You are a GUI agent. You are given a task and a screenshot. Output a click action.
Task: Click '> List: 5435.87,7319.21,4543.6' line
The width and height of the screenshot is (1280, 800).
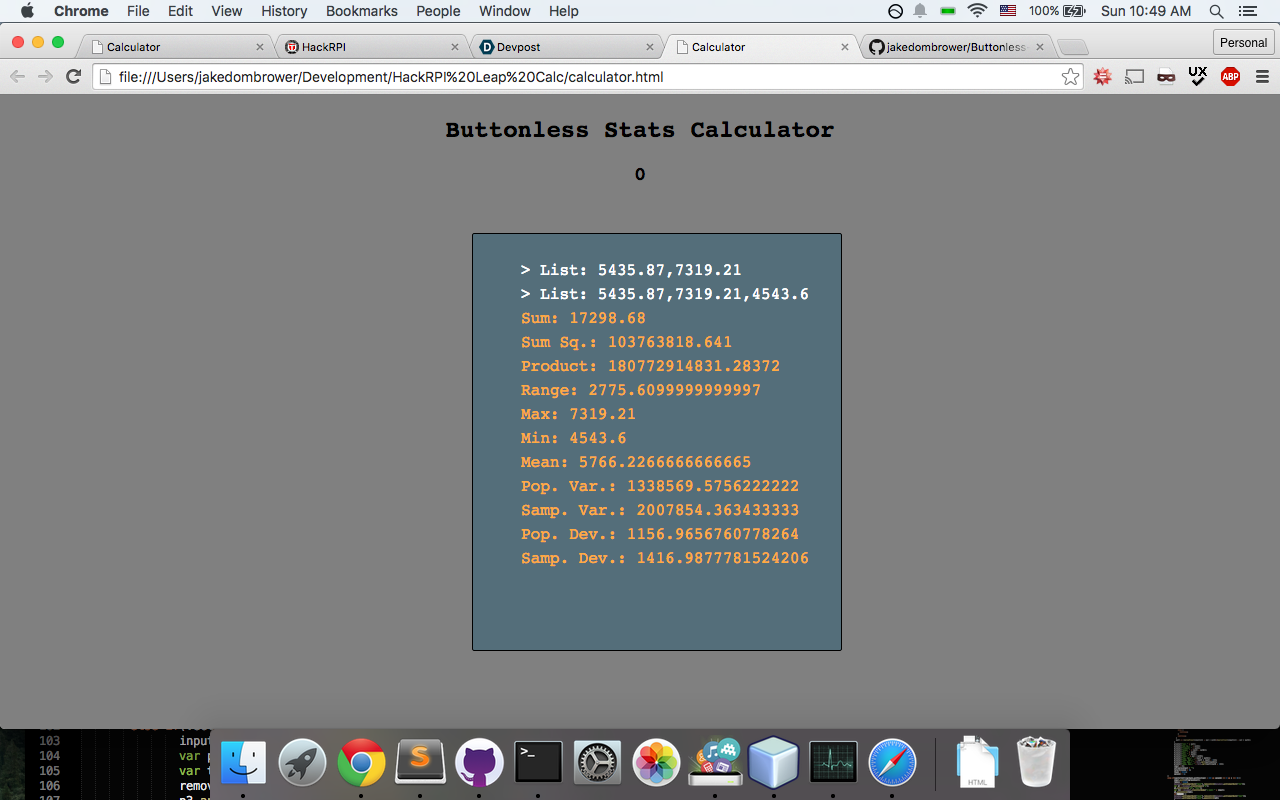pos(665,294)
